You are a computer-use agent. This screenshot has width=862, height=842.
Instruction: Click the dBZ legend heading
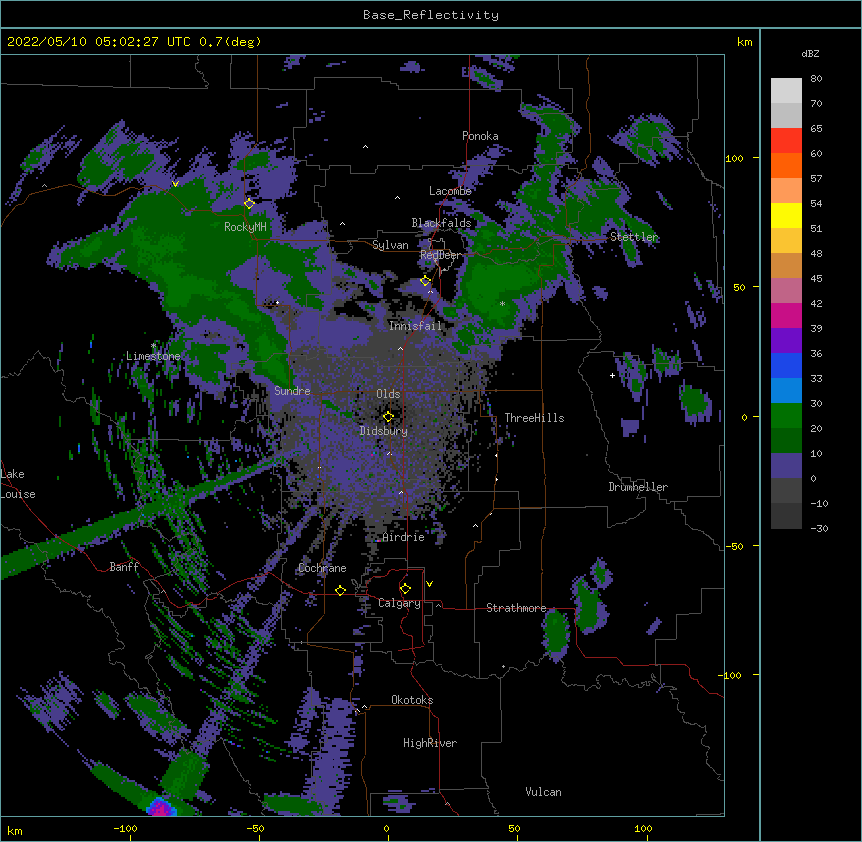click(x=810, y=53)
